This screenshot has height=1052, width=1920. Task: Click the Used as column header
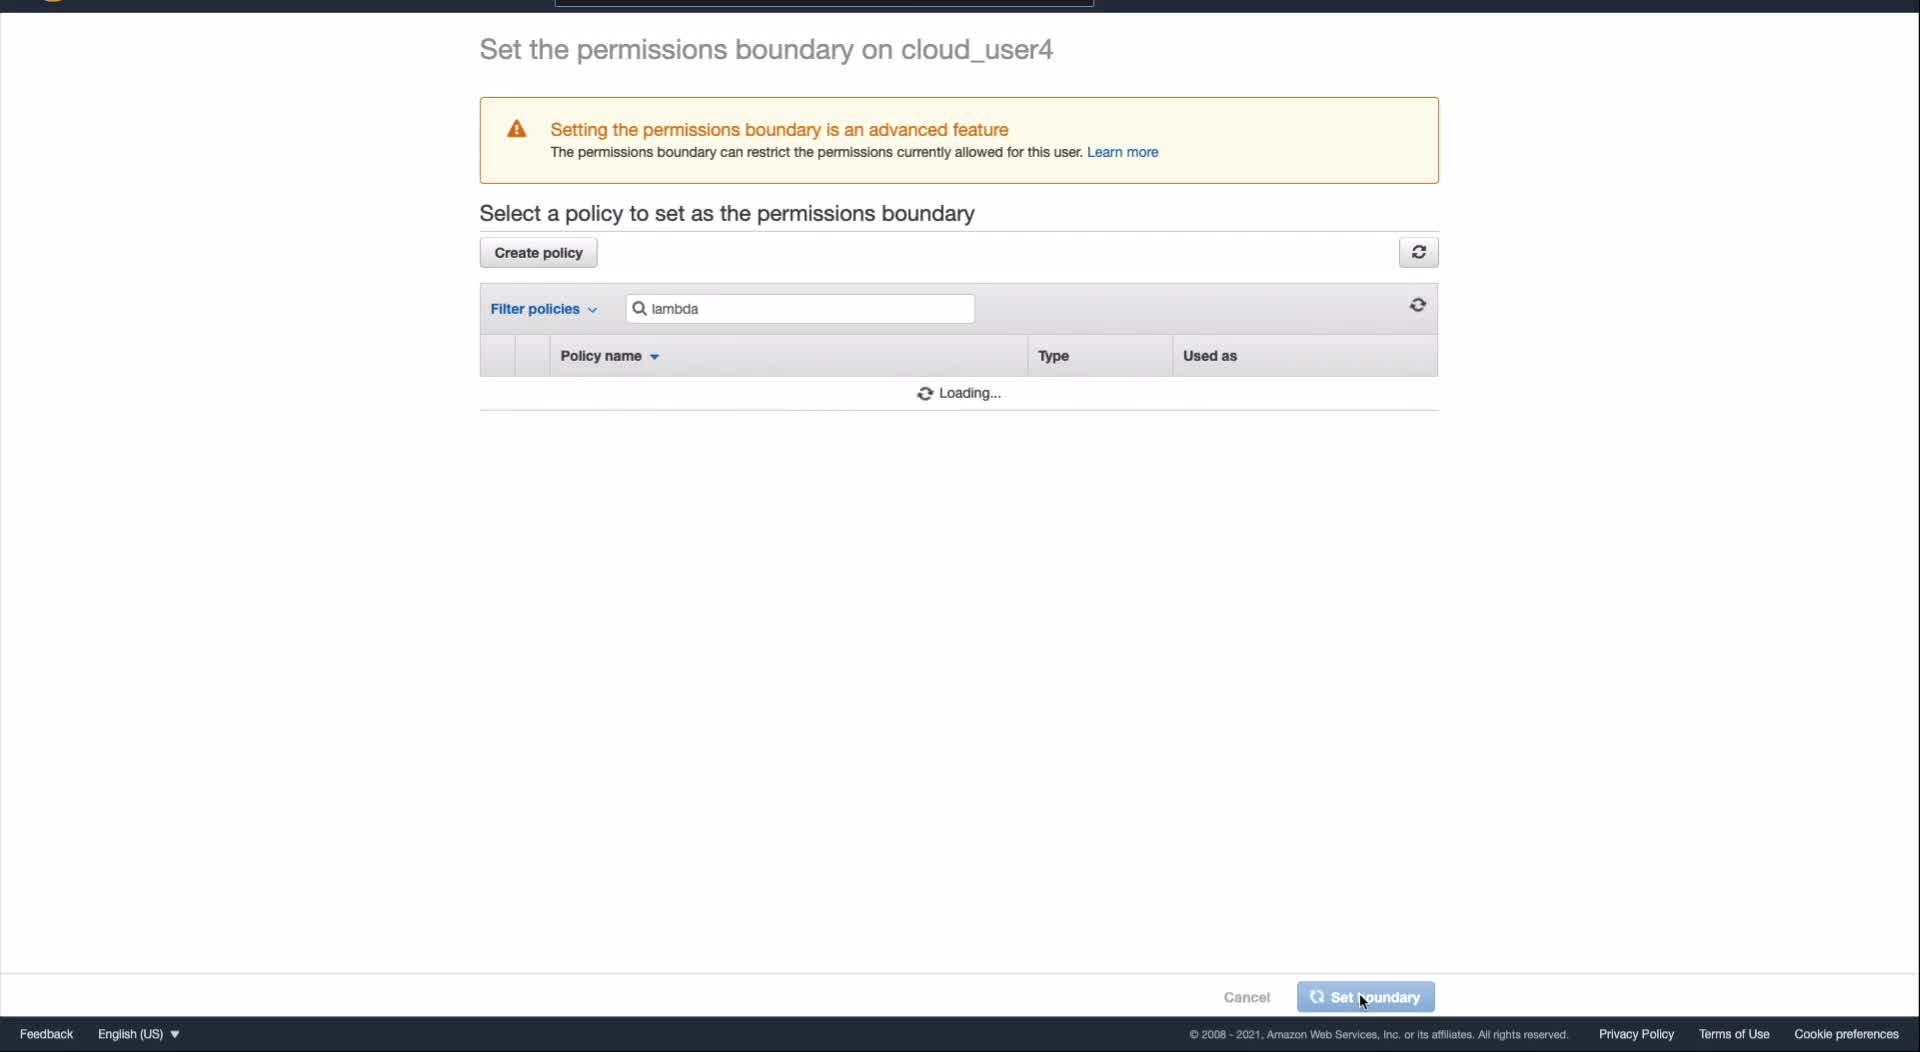(x=1209, y=356)
